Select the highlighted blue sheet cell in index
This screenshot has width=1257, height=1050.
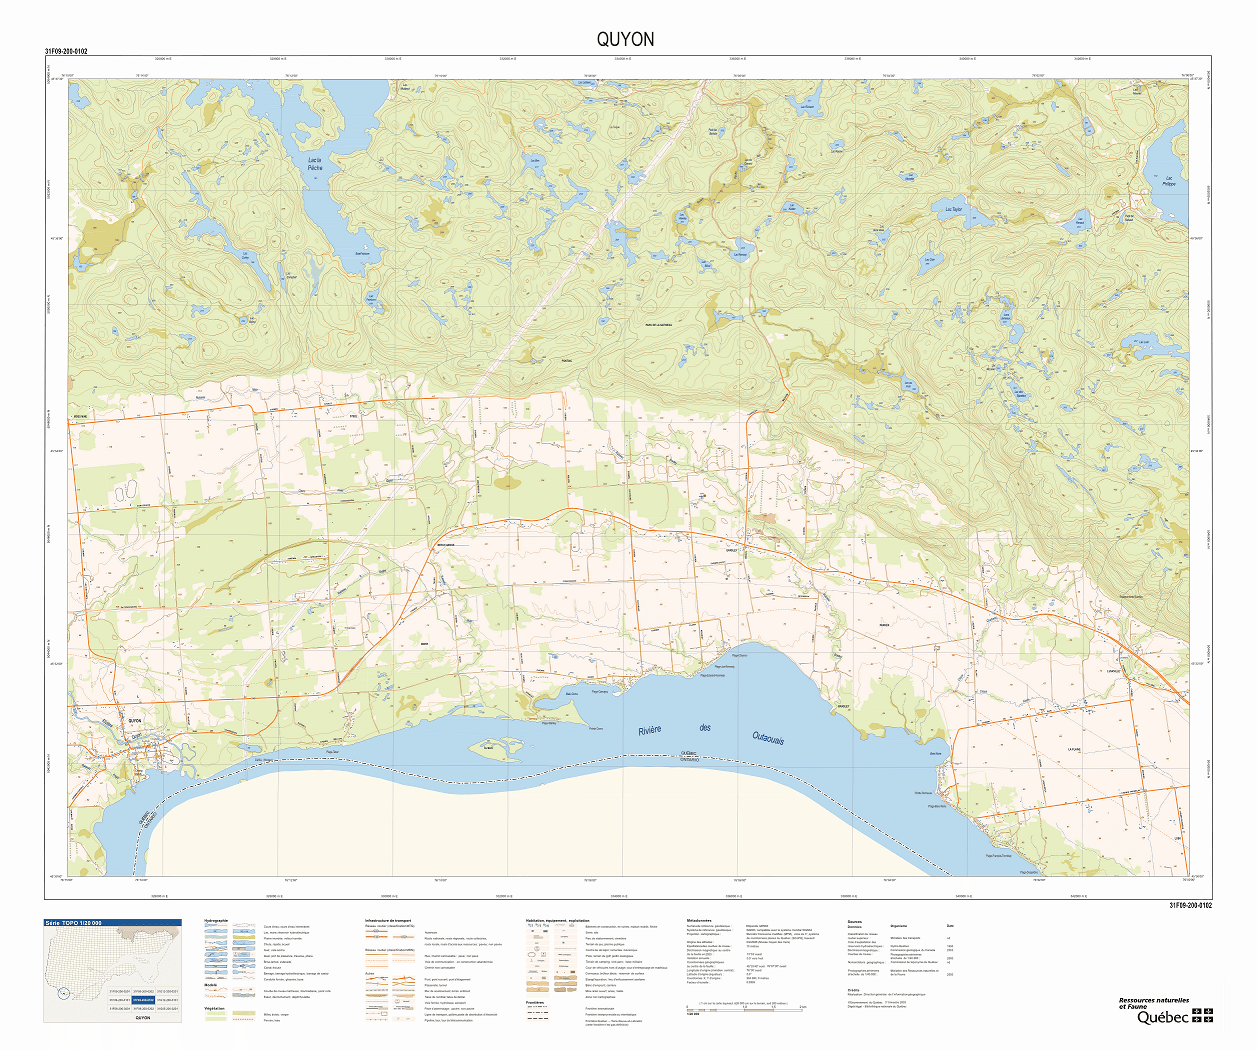pyautogui.click(x=143, y=999)
